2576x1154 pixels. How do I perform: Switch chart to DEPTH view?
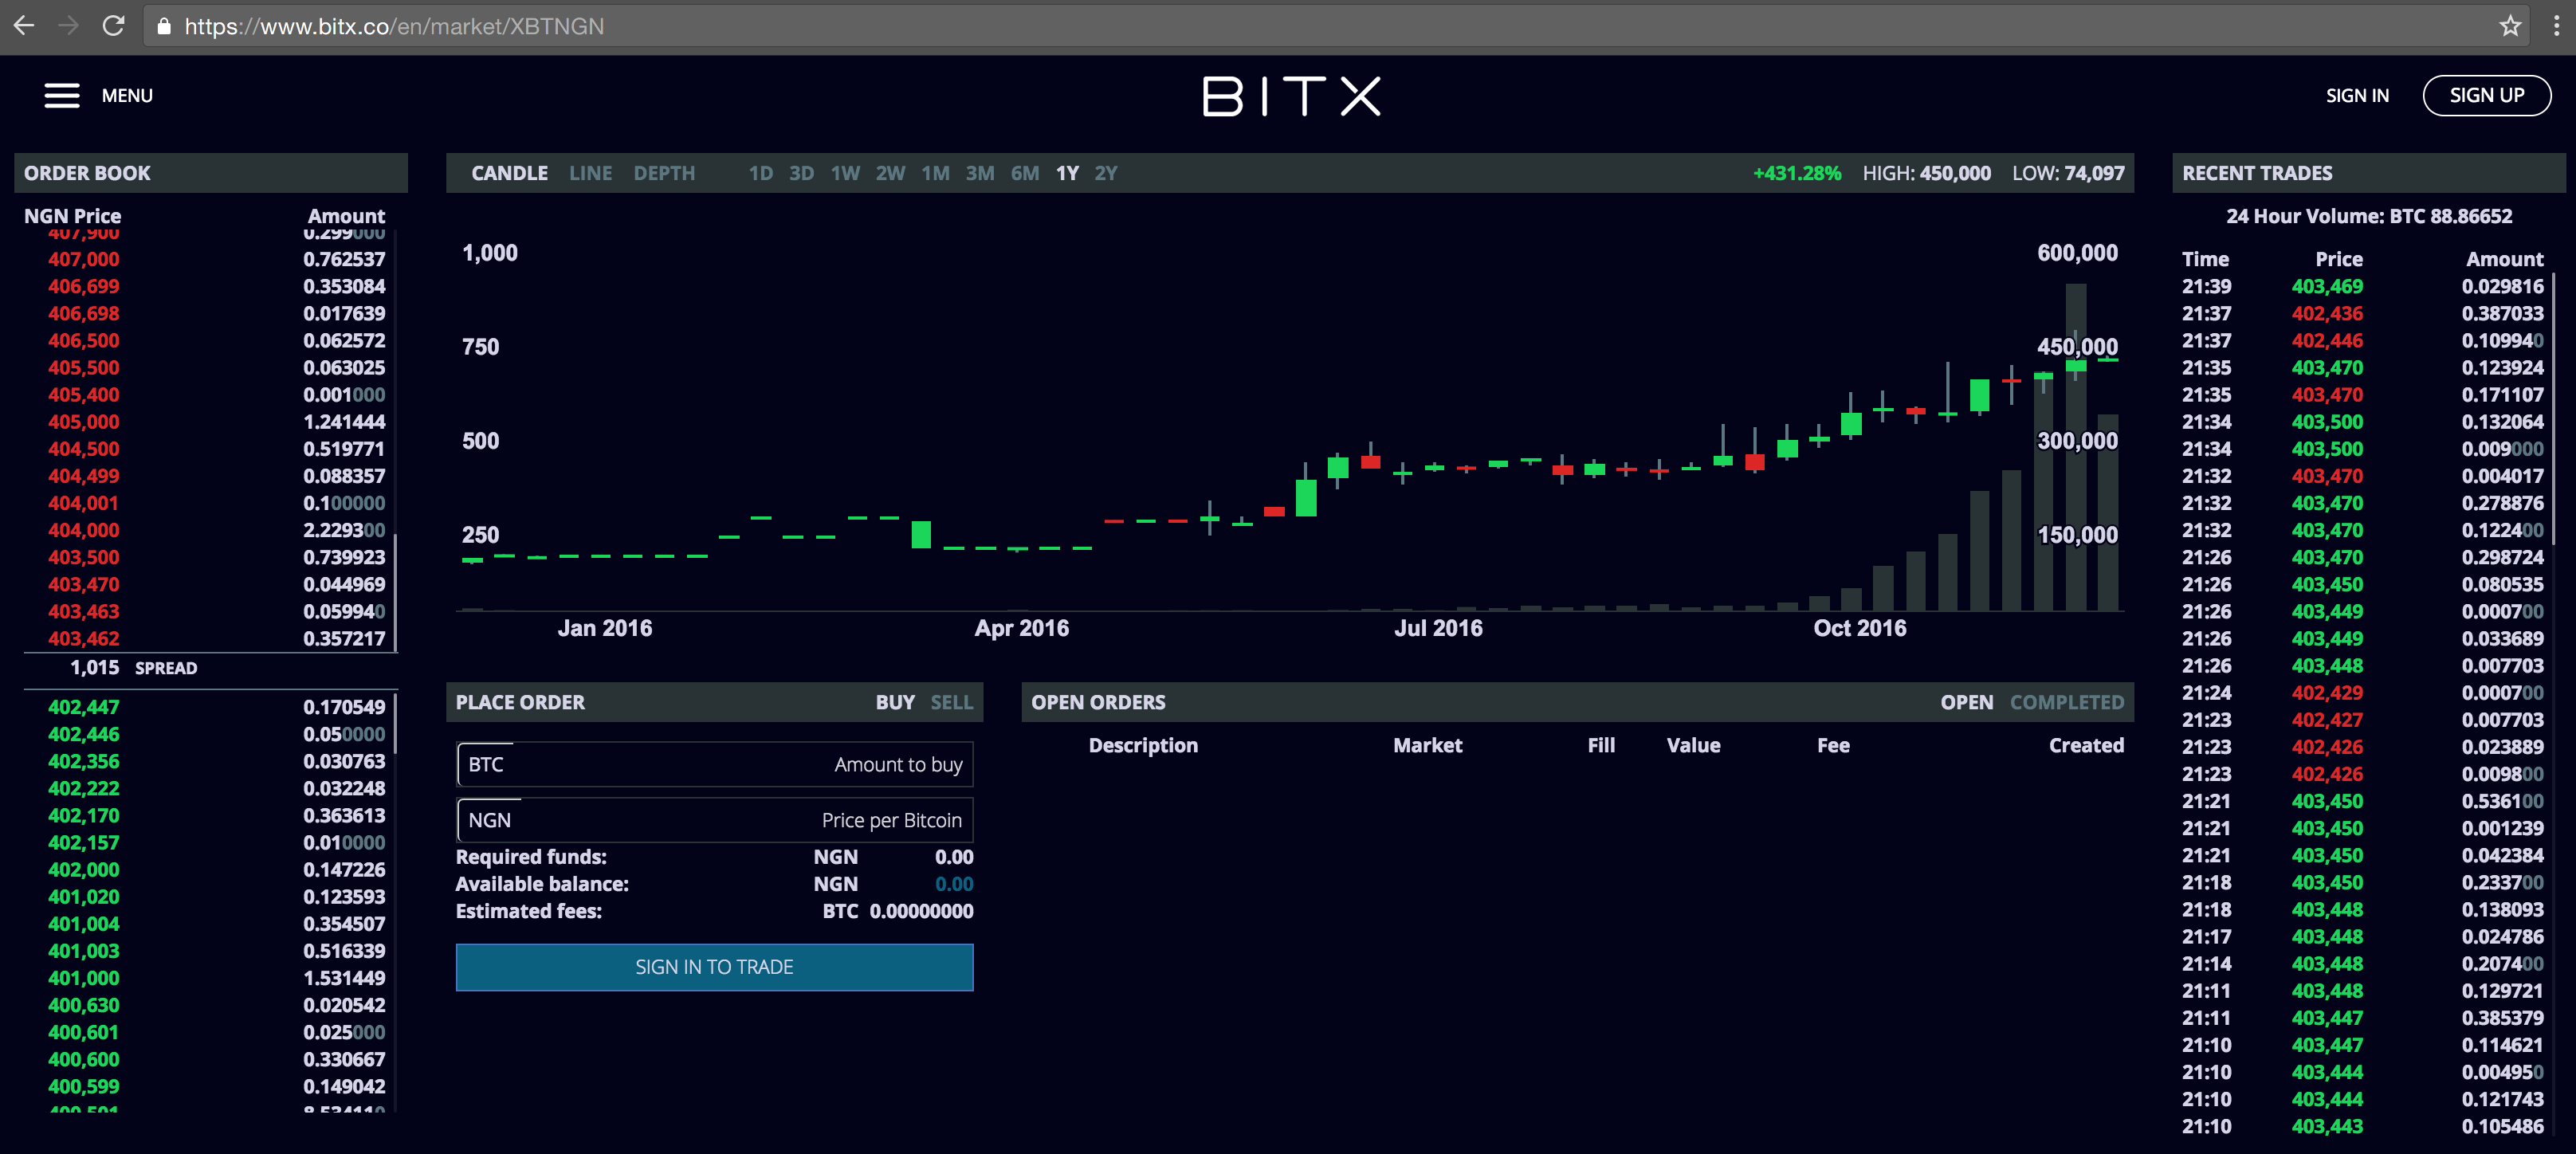(x=664, y=173)
